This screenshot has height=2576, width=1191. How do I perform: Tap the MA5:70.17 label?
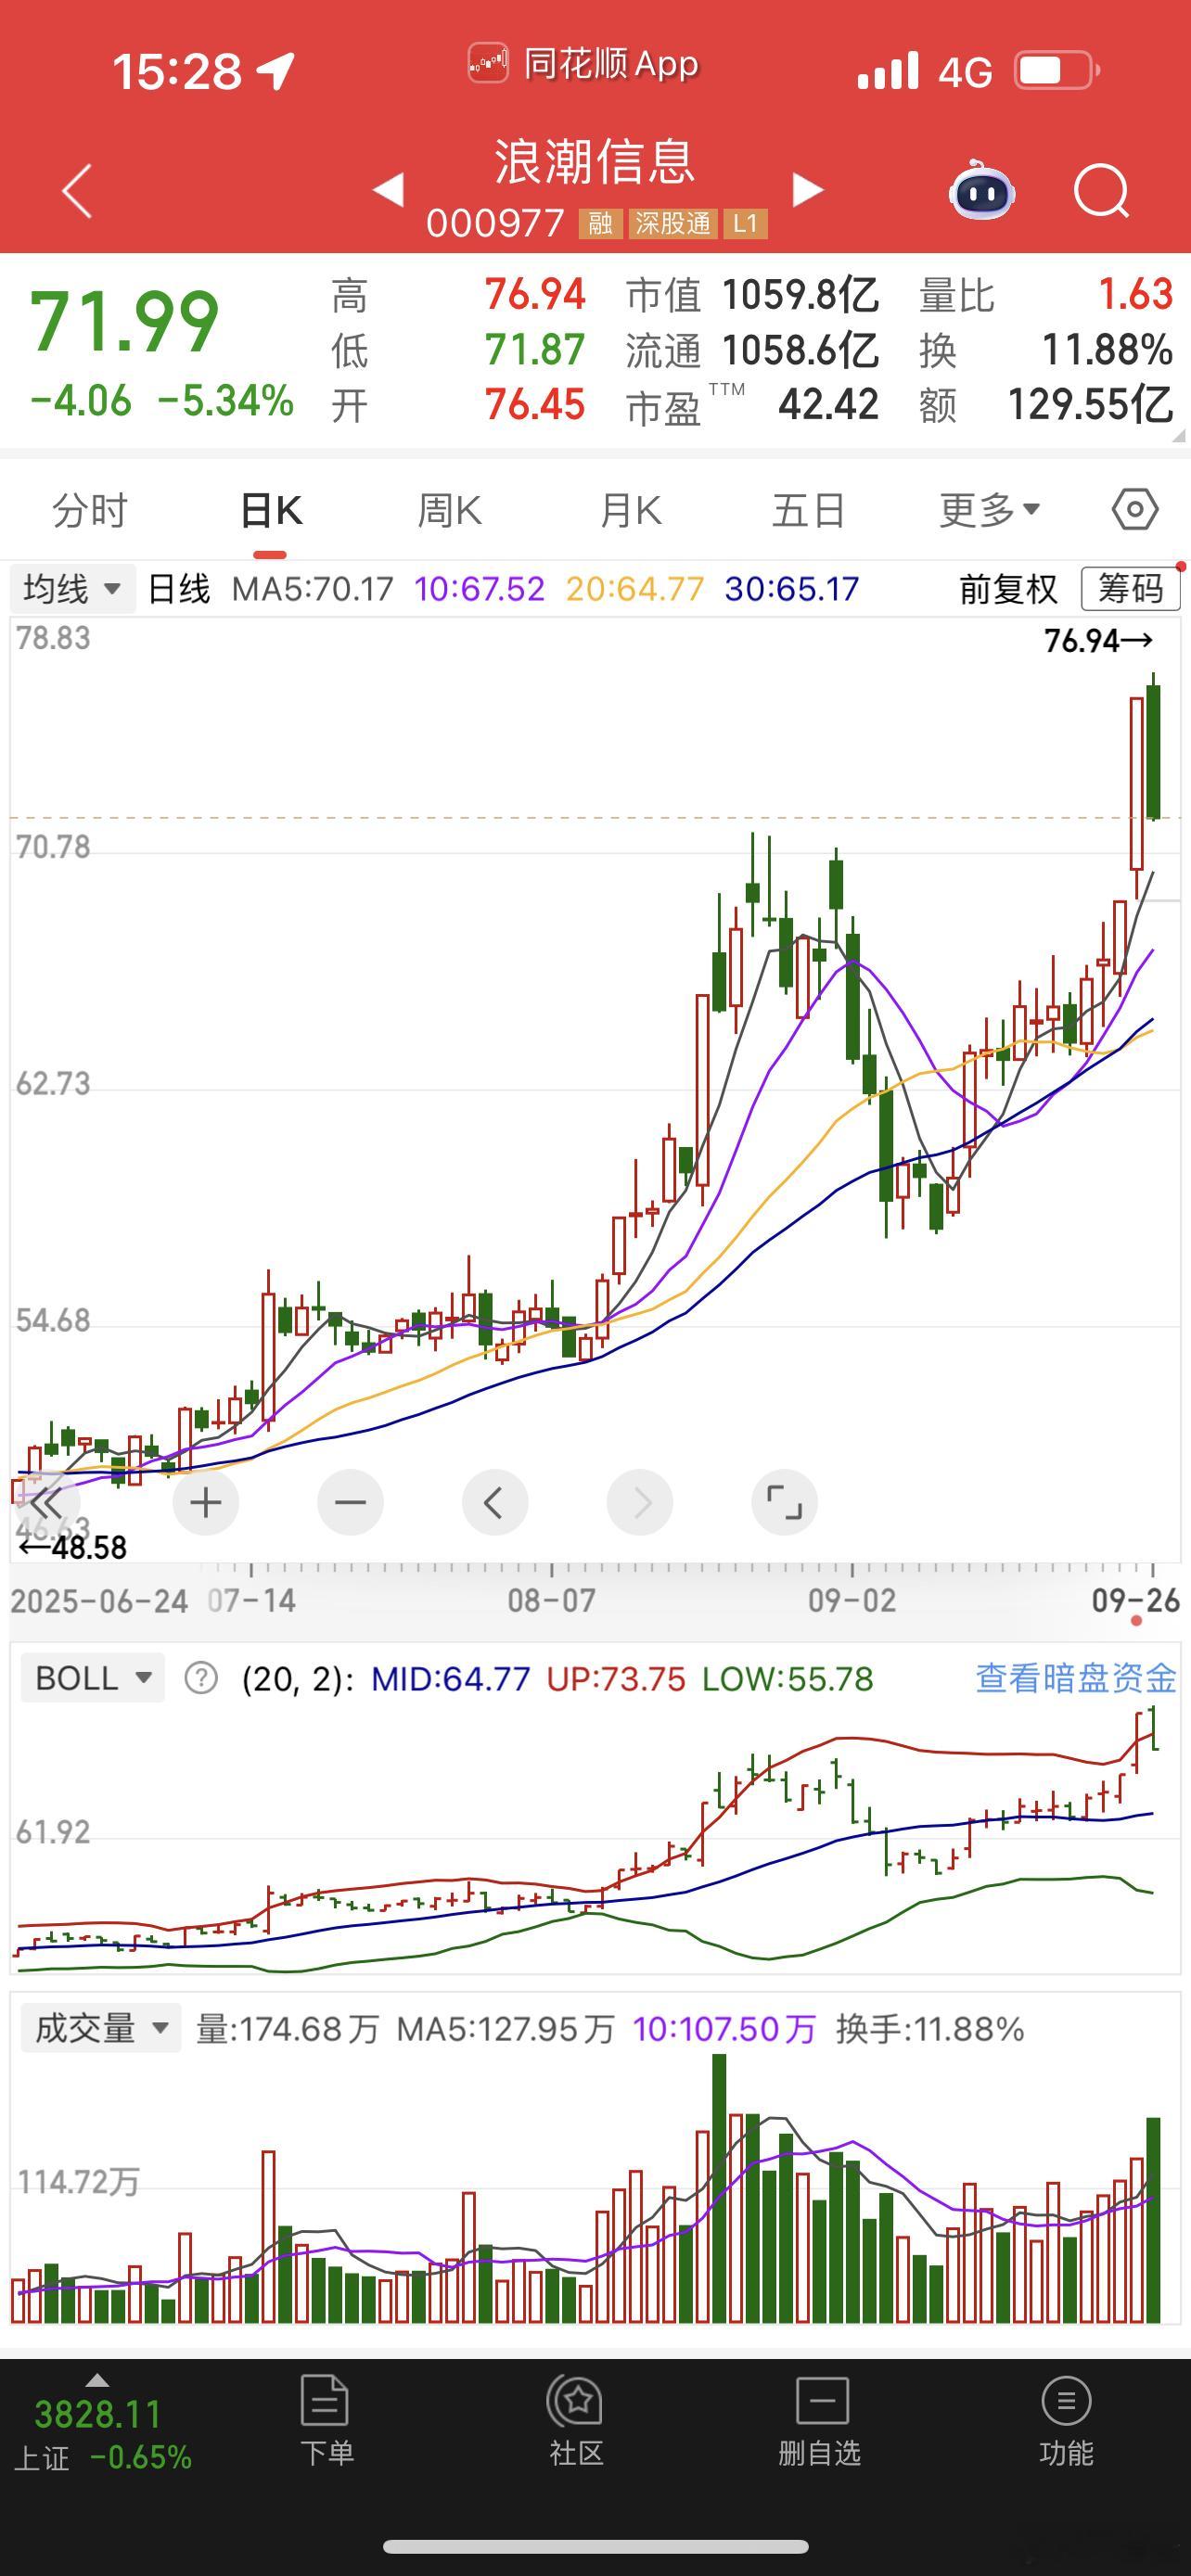click(x=312, y=589)
